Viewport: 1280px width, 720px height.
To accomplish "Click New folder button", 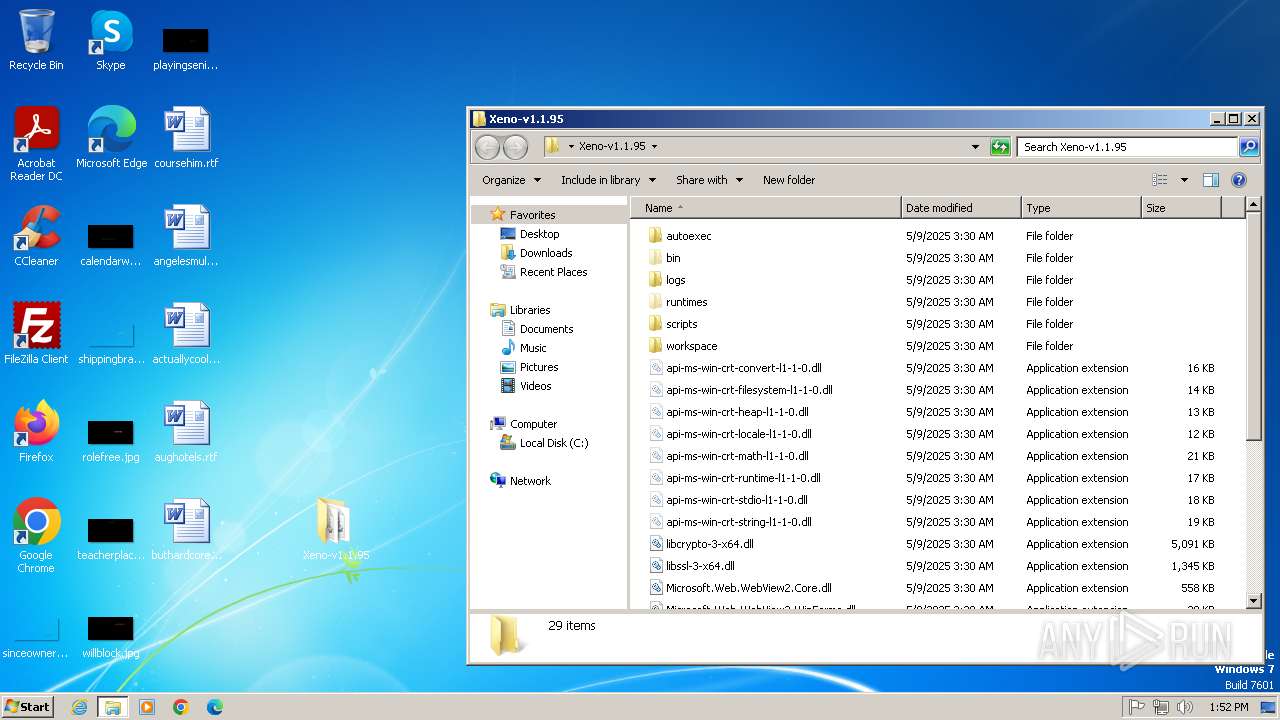I will (789, 180).
